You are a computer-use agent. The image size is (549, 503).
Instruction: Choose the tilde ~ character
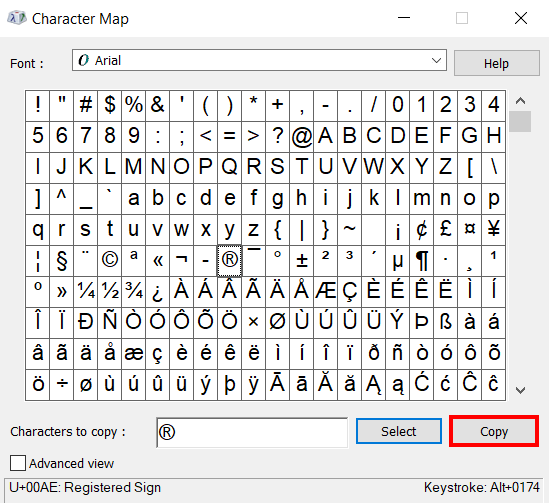point(349,230)
